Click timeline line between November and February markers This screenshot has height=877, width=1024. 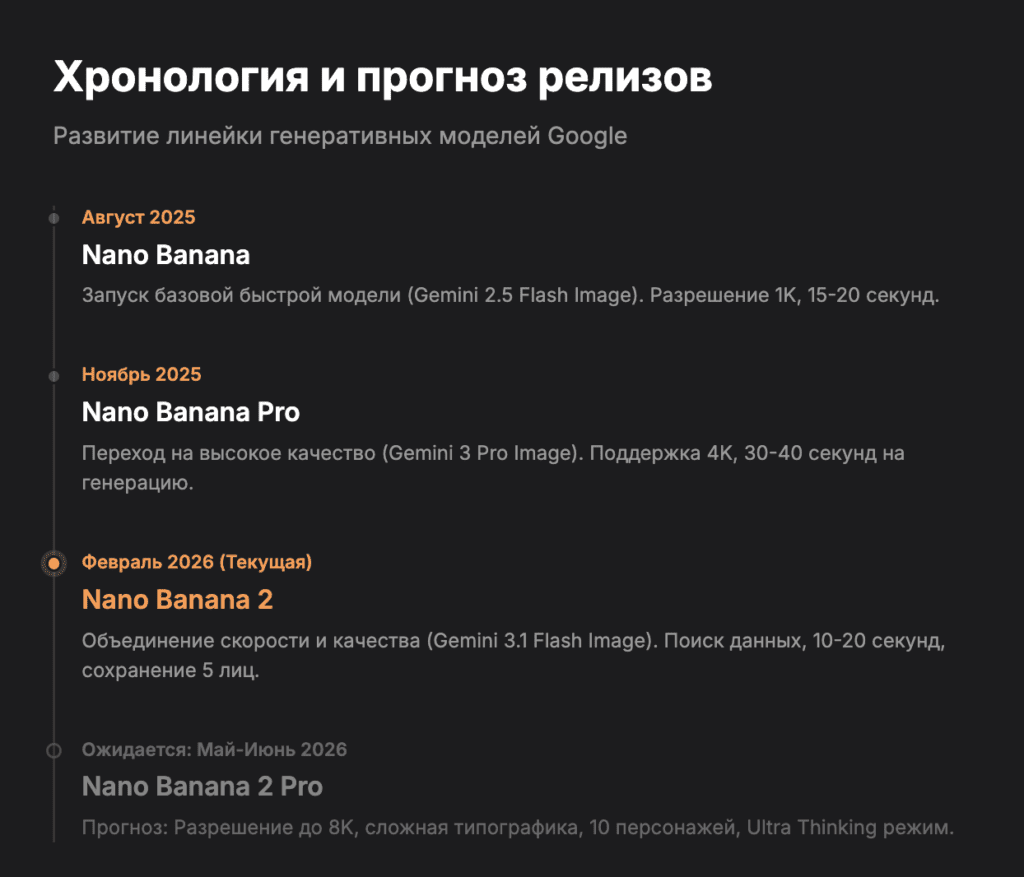point(54,468)
